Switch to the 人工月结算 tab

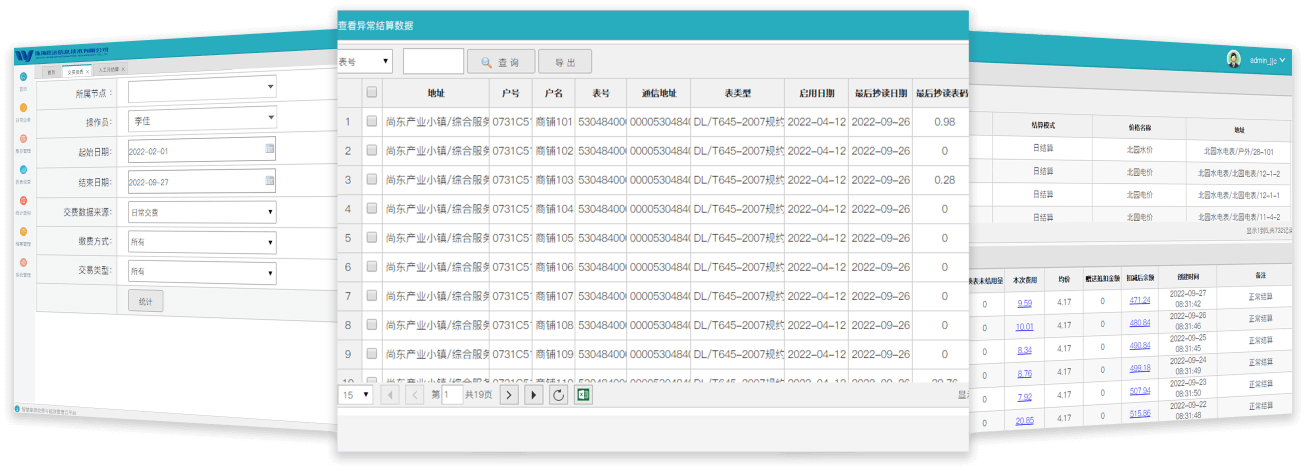click(109, 71)
